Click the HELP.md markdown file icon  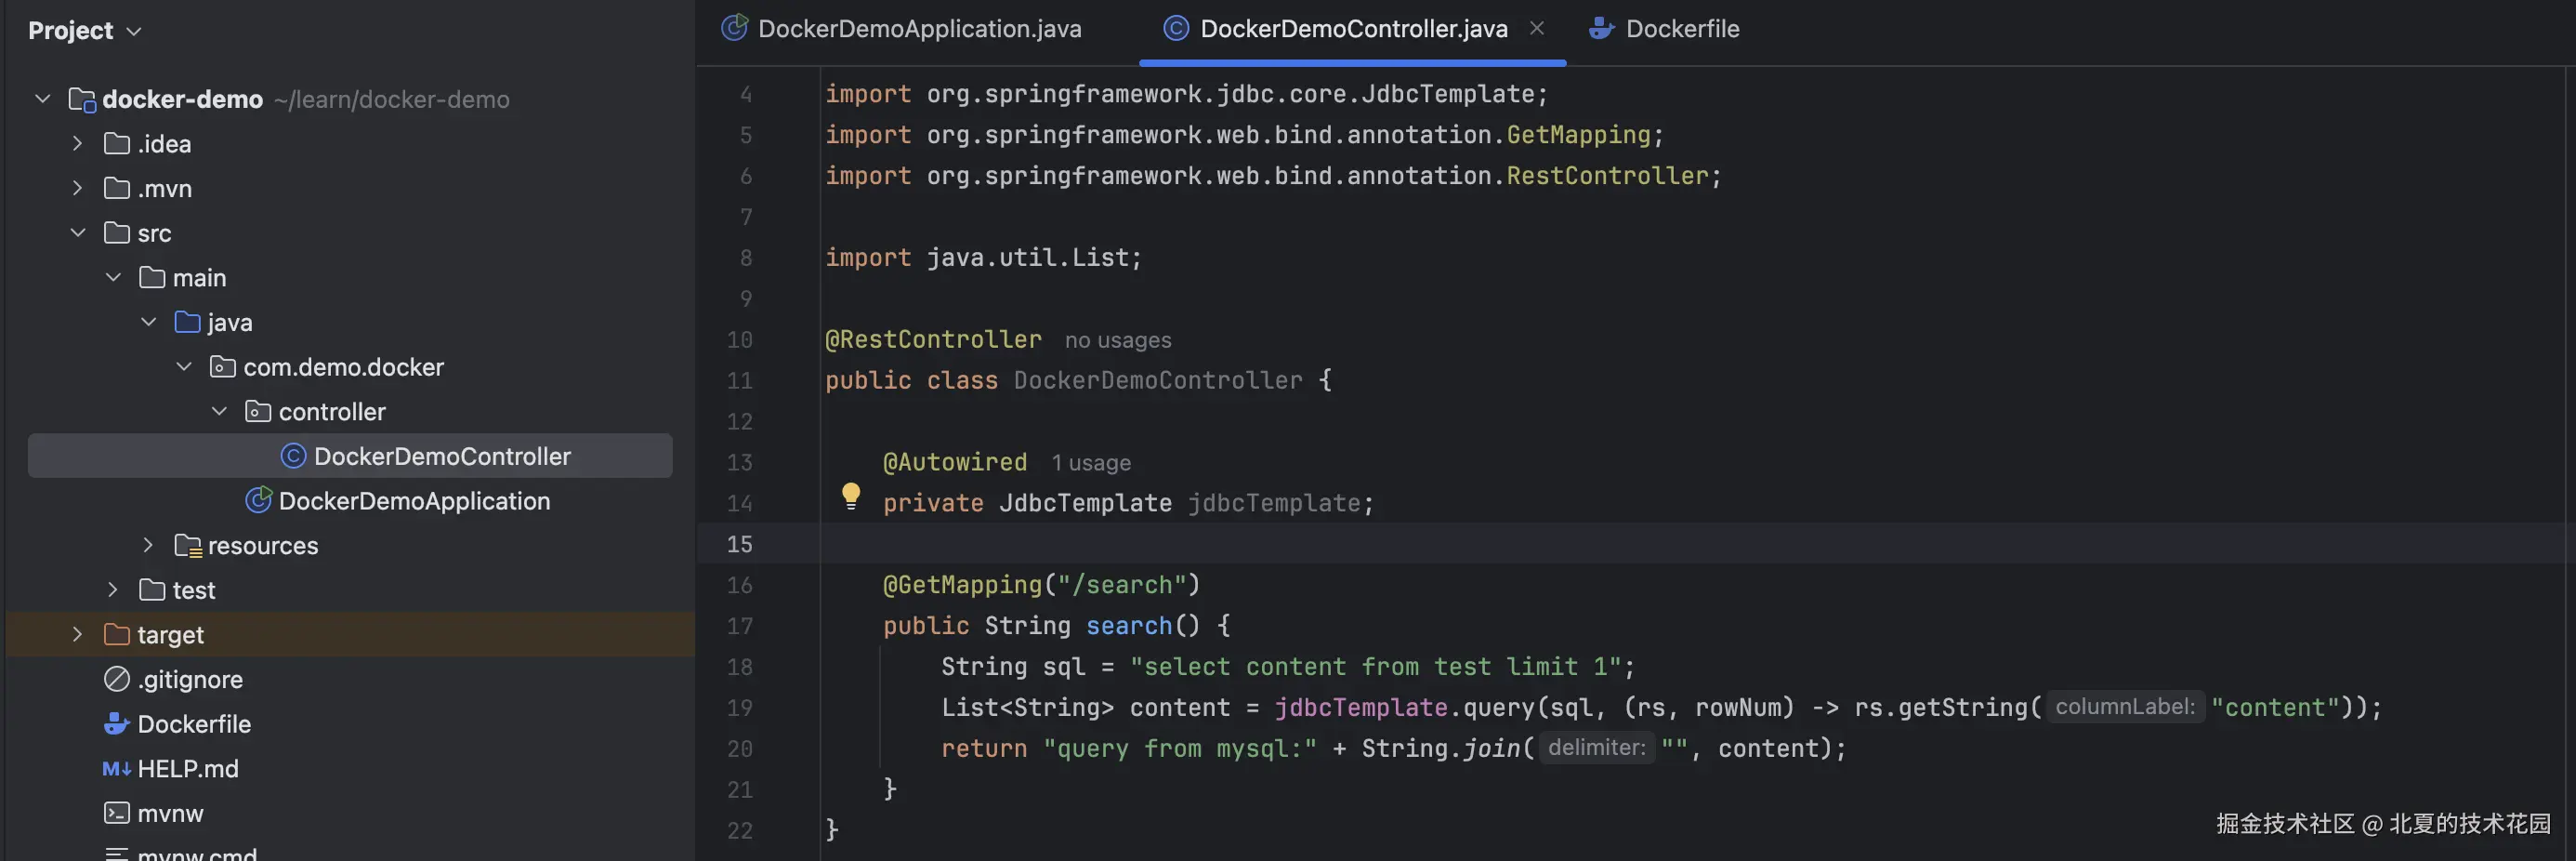click(117, 769)
